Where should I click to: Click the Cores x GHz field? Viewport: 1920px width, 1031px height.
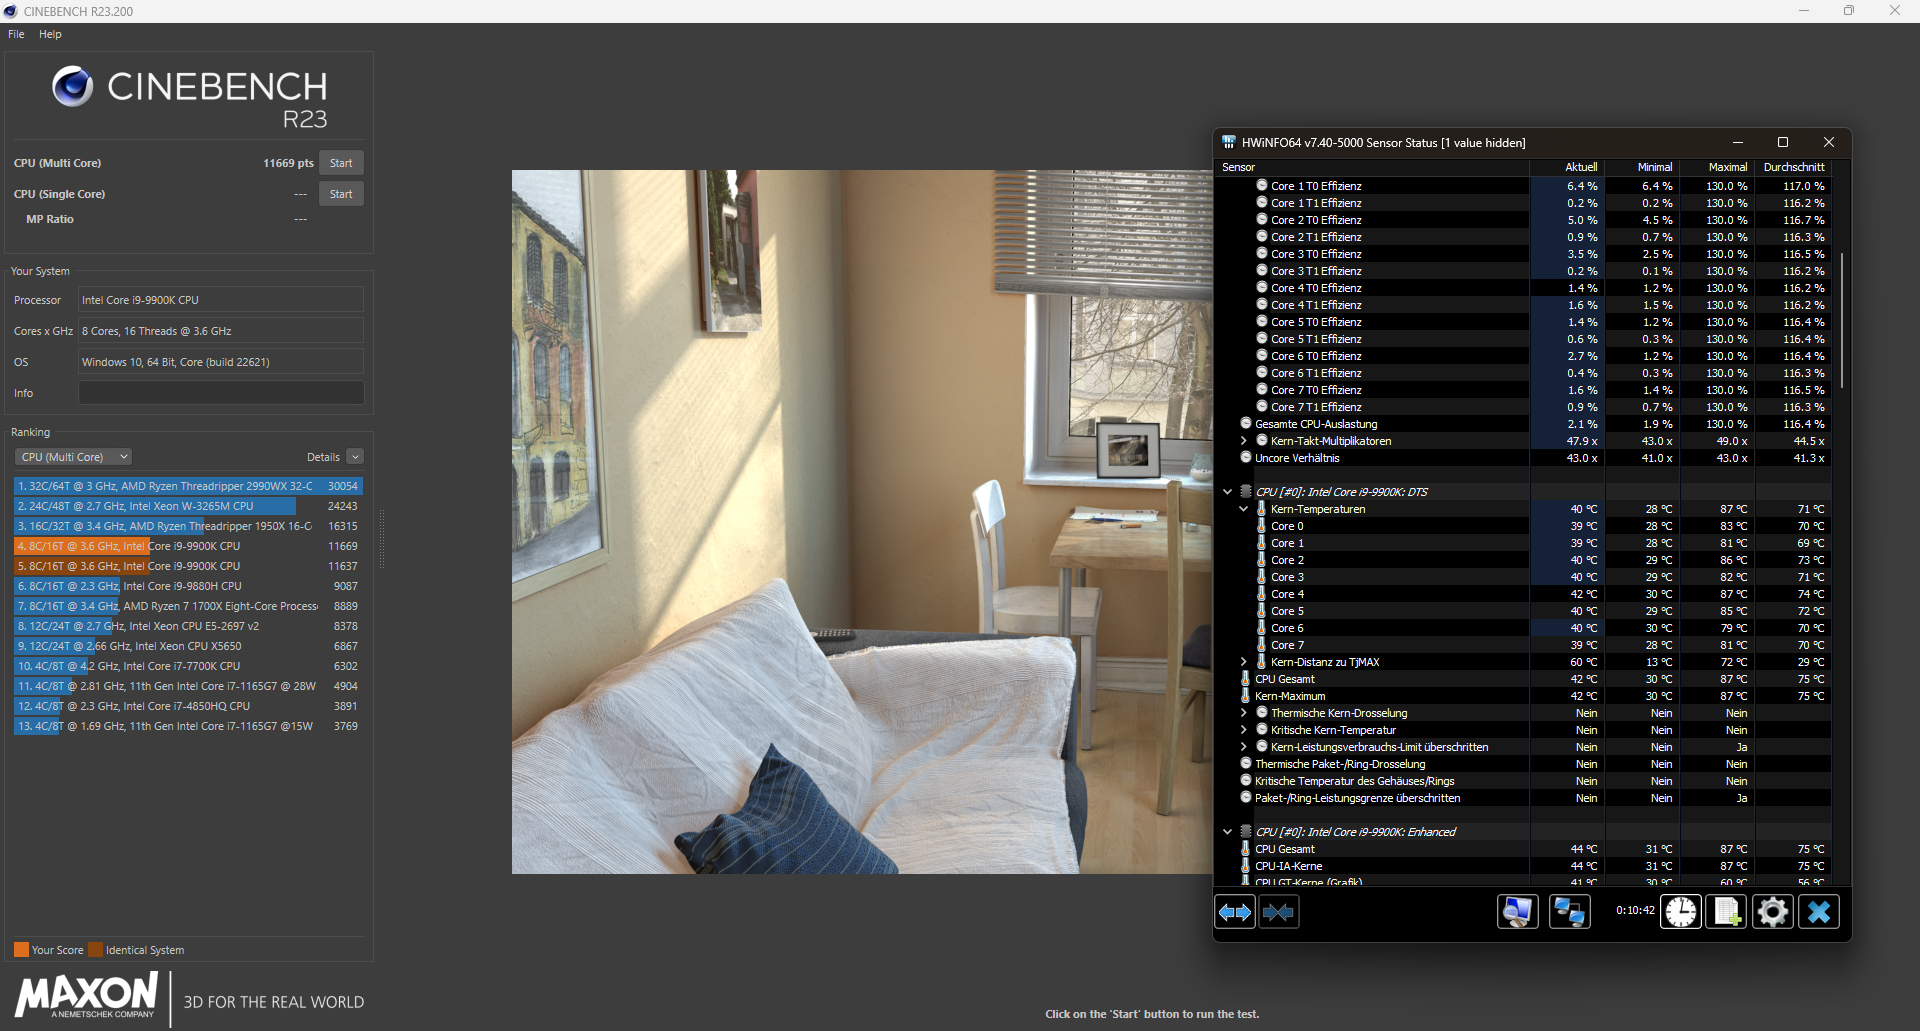[x=221, y=331]
